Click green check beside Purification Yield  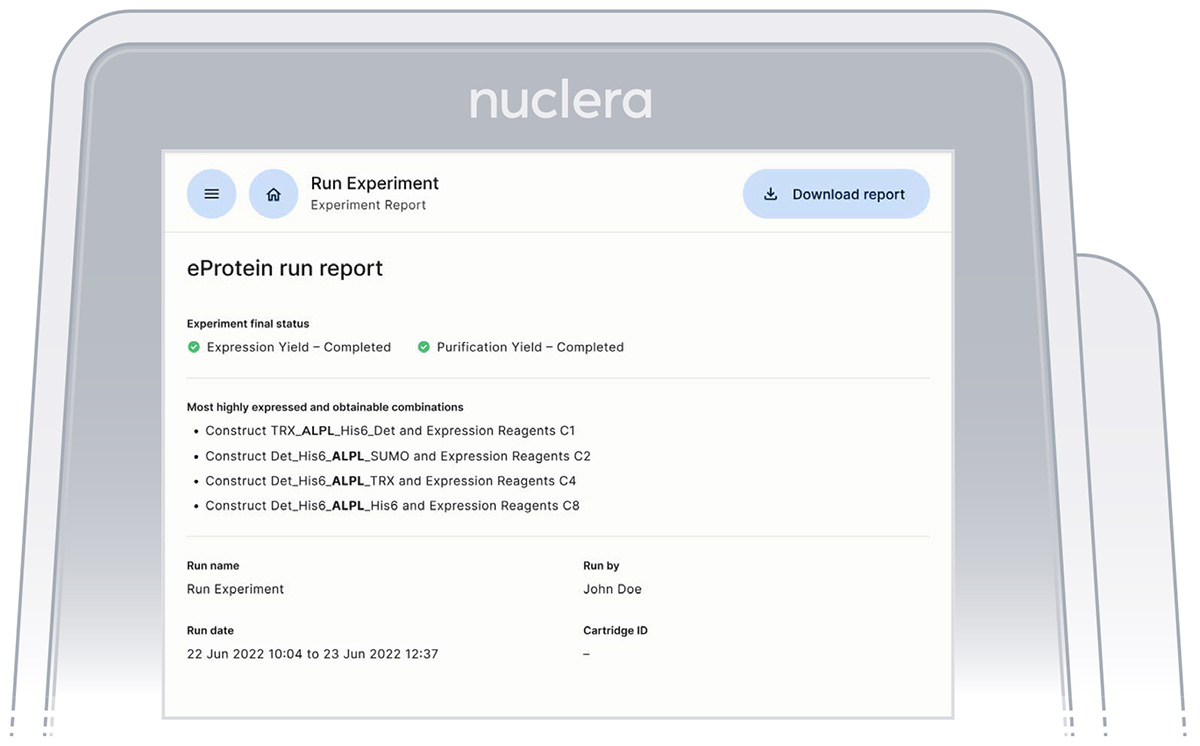click(x=424, y=347)
